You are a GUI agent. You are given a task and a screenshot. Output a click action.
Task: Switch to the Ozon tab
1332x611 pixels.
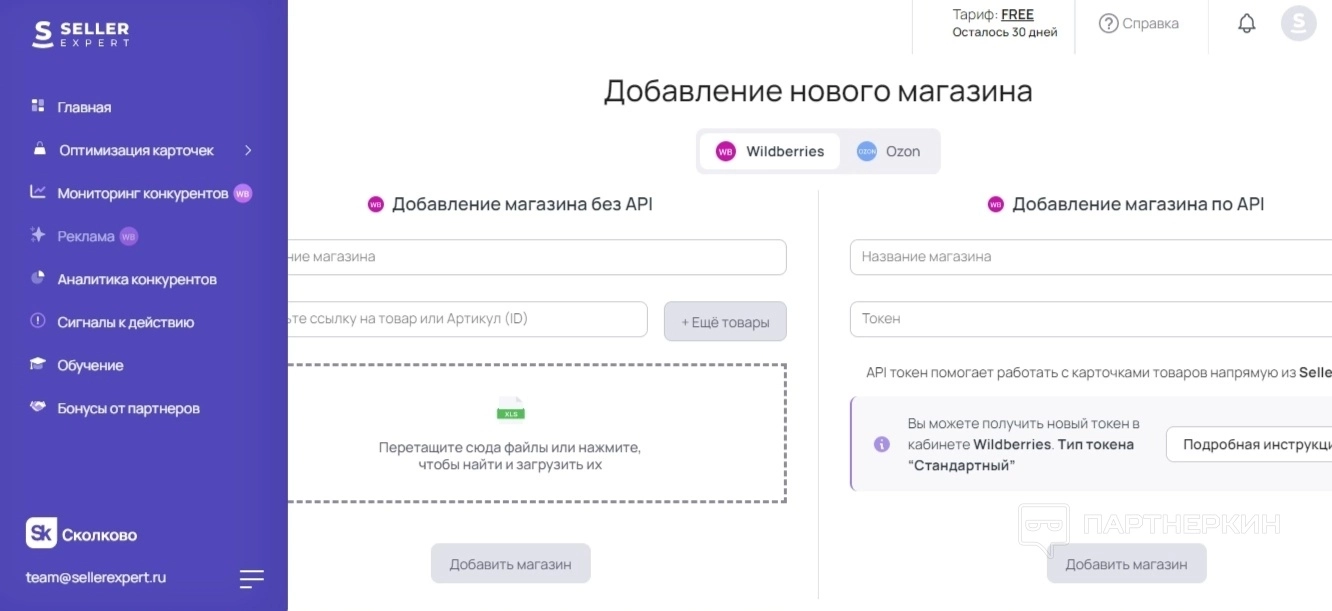[x=889, y=151]
